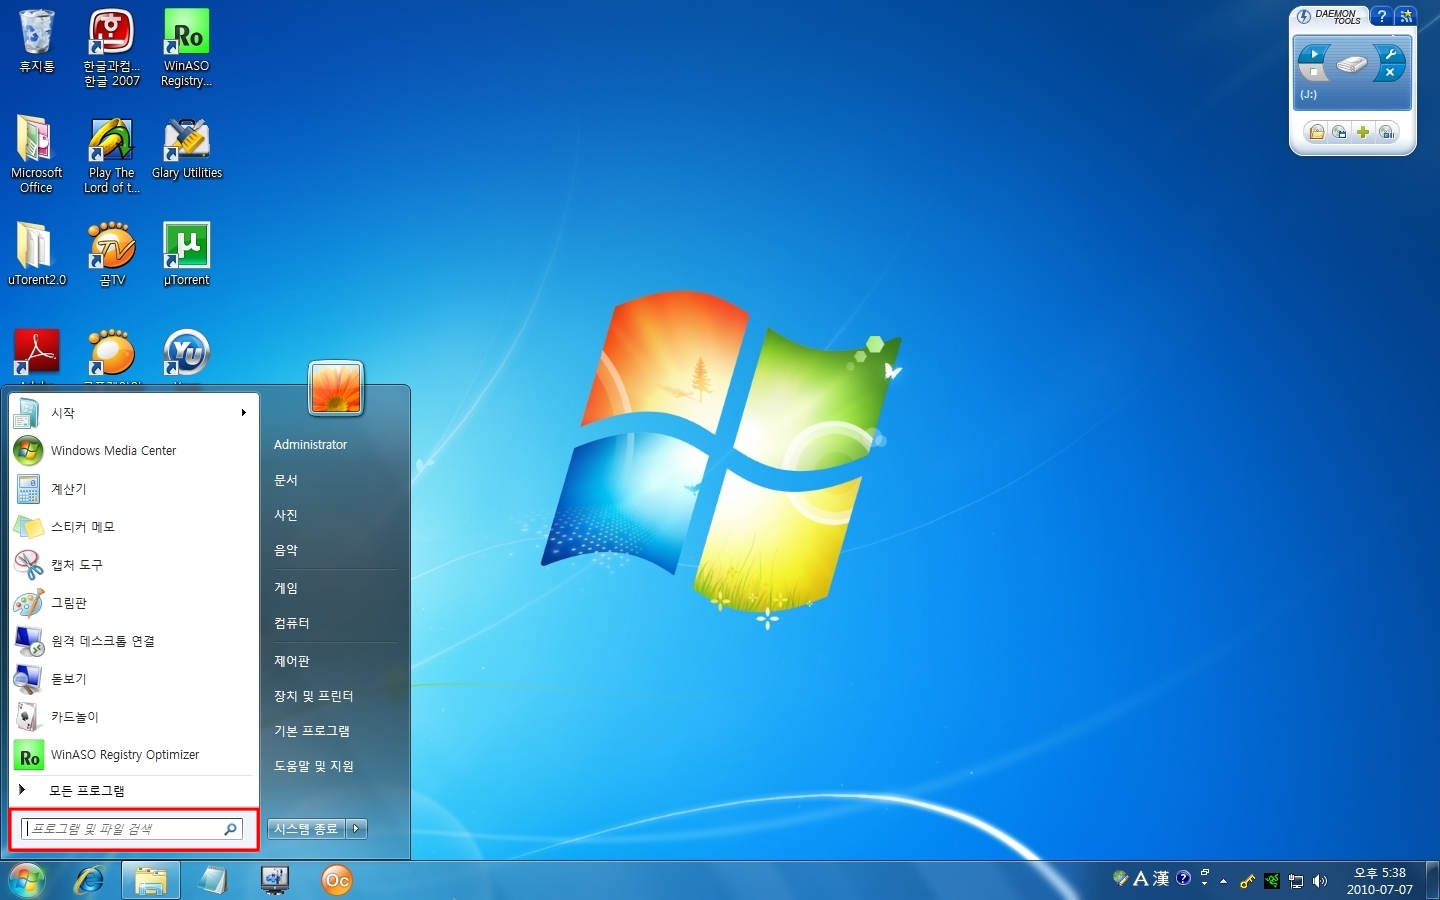The height and width of the screenshot is (900, 1440).
Task: Open the shutdown options arrow menu
Action: 357,829
